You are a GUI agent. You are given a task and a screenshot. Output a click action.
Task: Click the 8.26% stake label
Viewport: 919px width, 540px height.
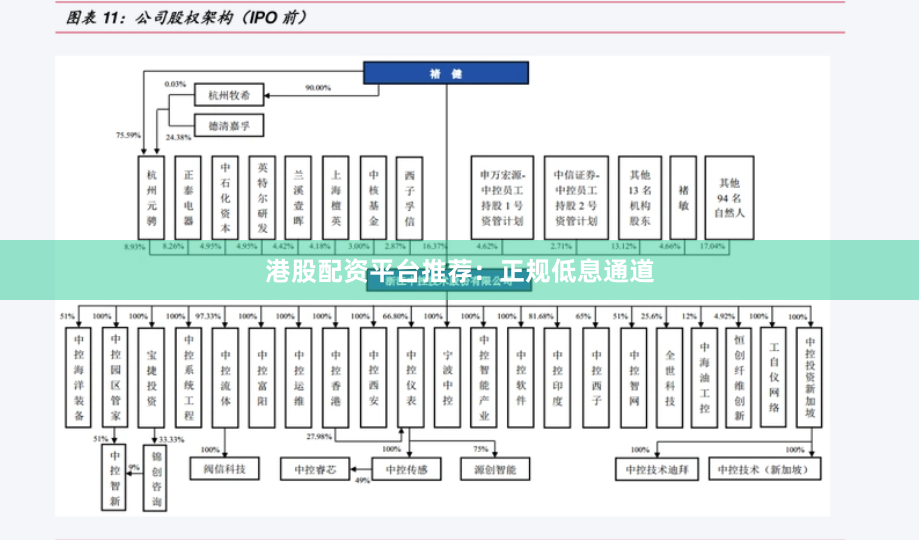tap(173, 246)
